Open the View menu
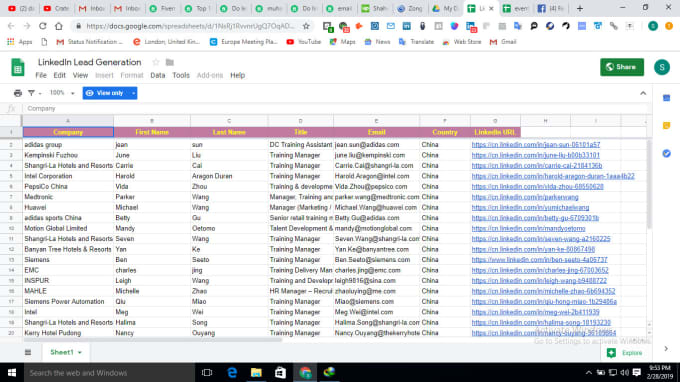This screenshot has height=382, width=680. [x=80, y=75]
